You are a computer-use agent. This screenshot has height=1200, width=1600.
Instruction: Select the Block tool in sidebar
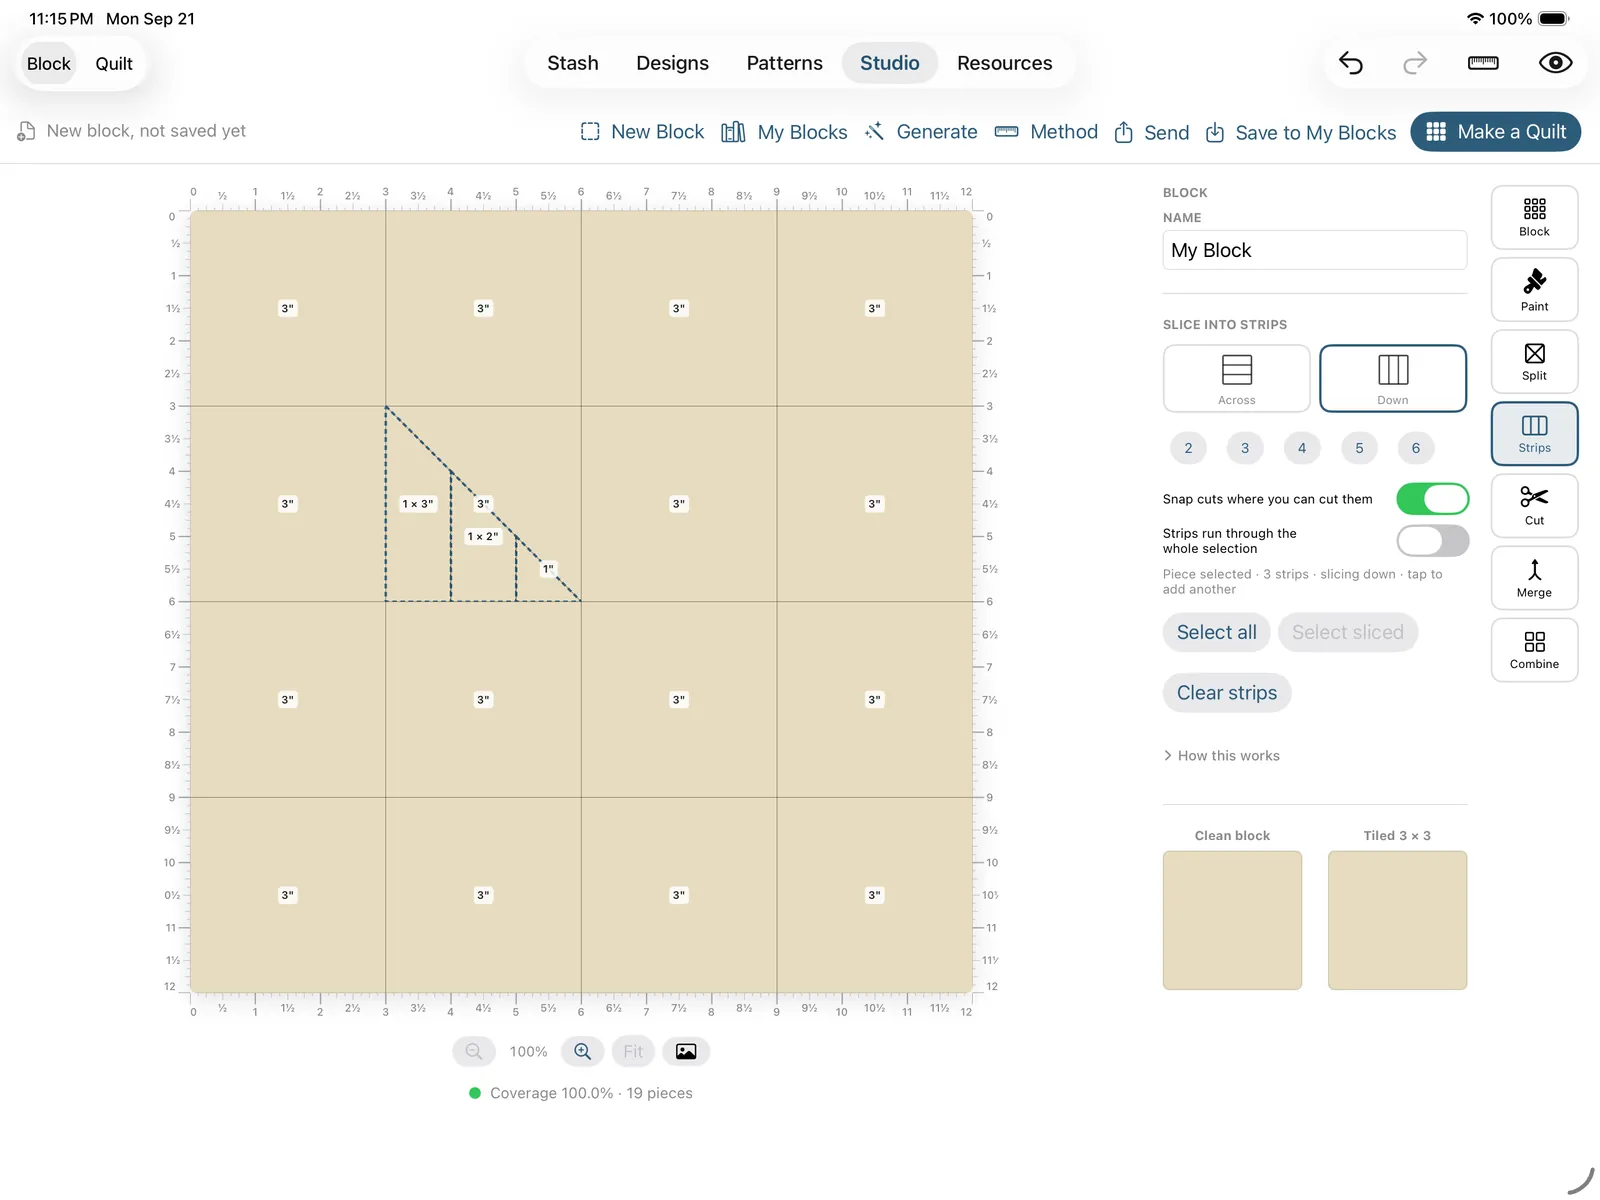(1534, 217)
